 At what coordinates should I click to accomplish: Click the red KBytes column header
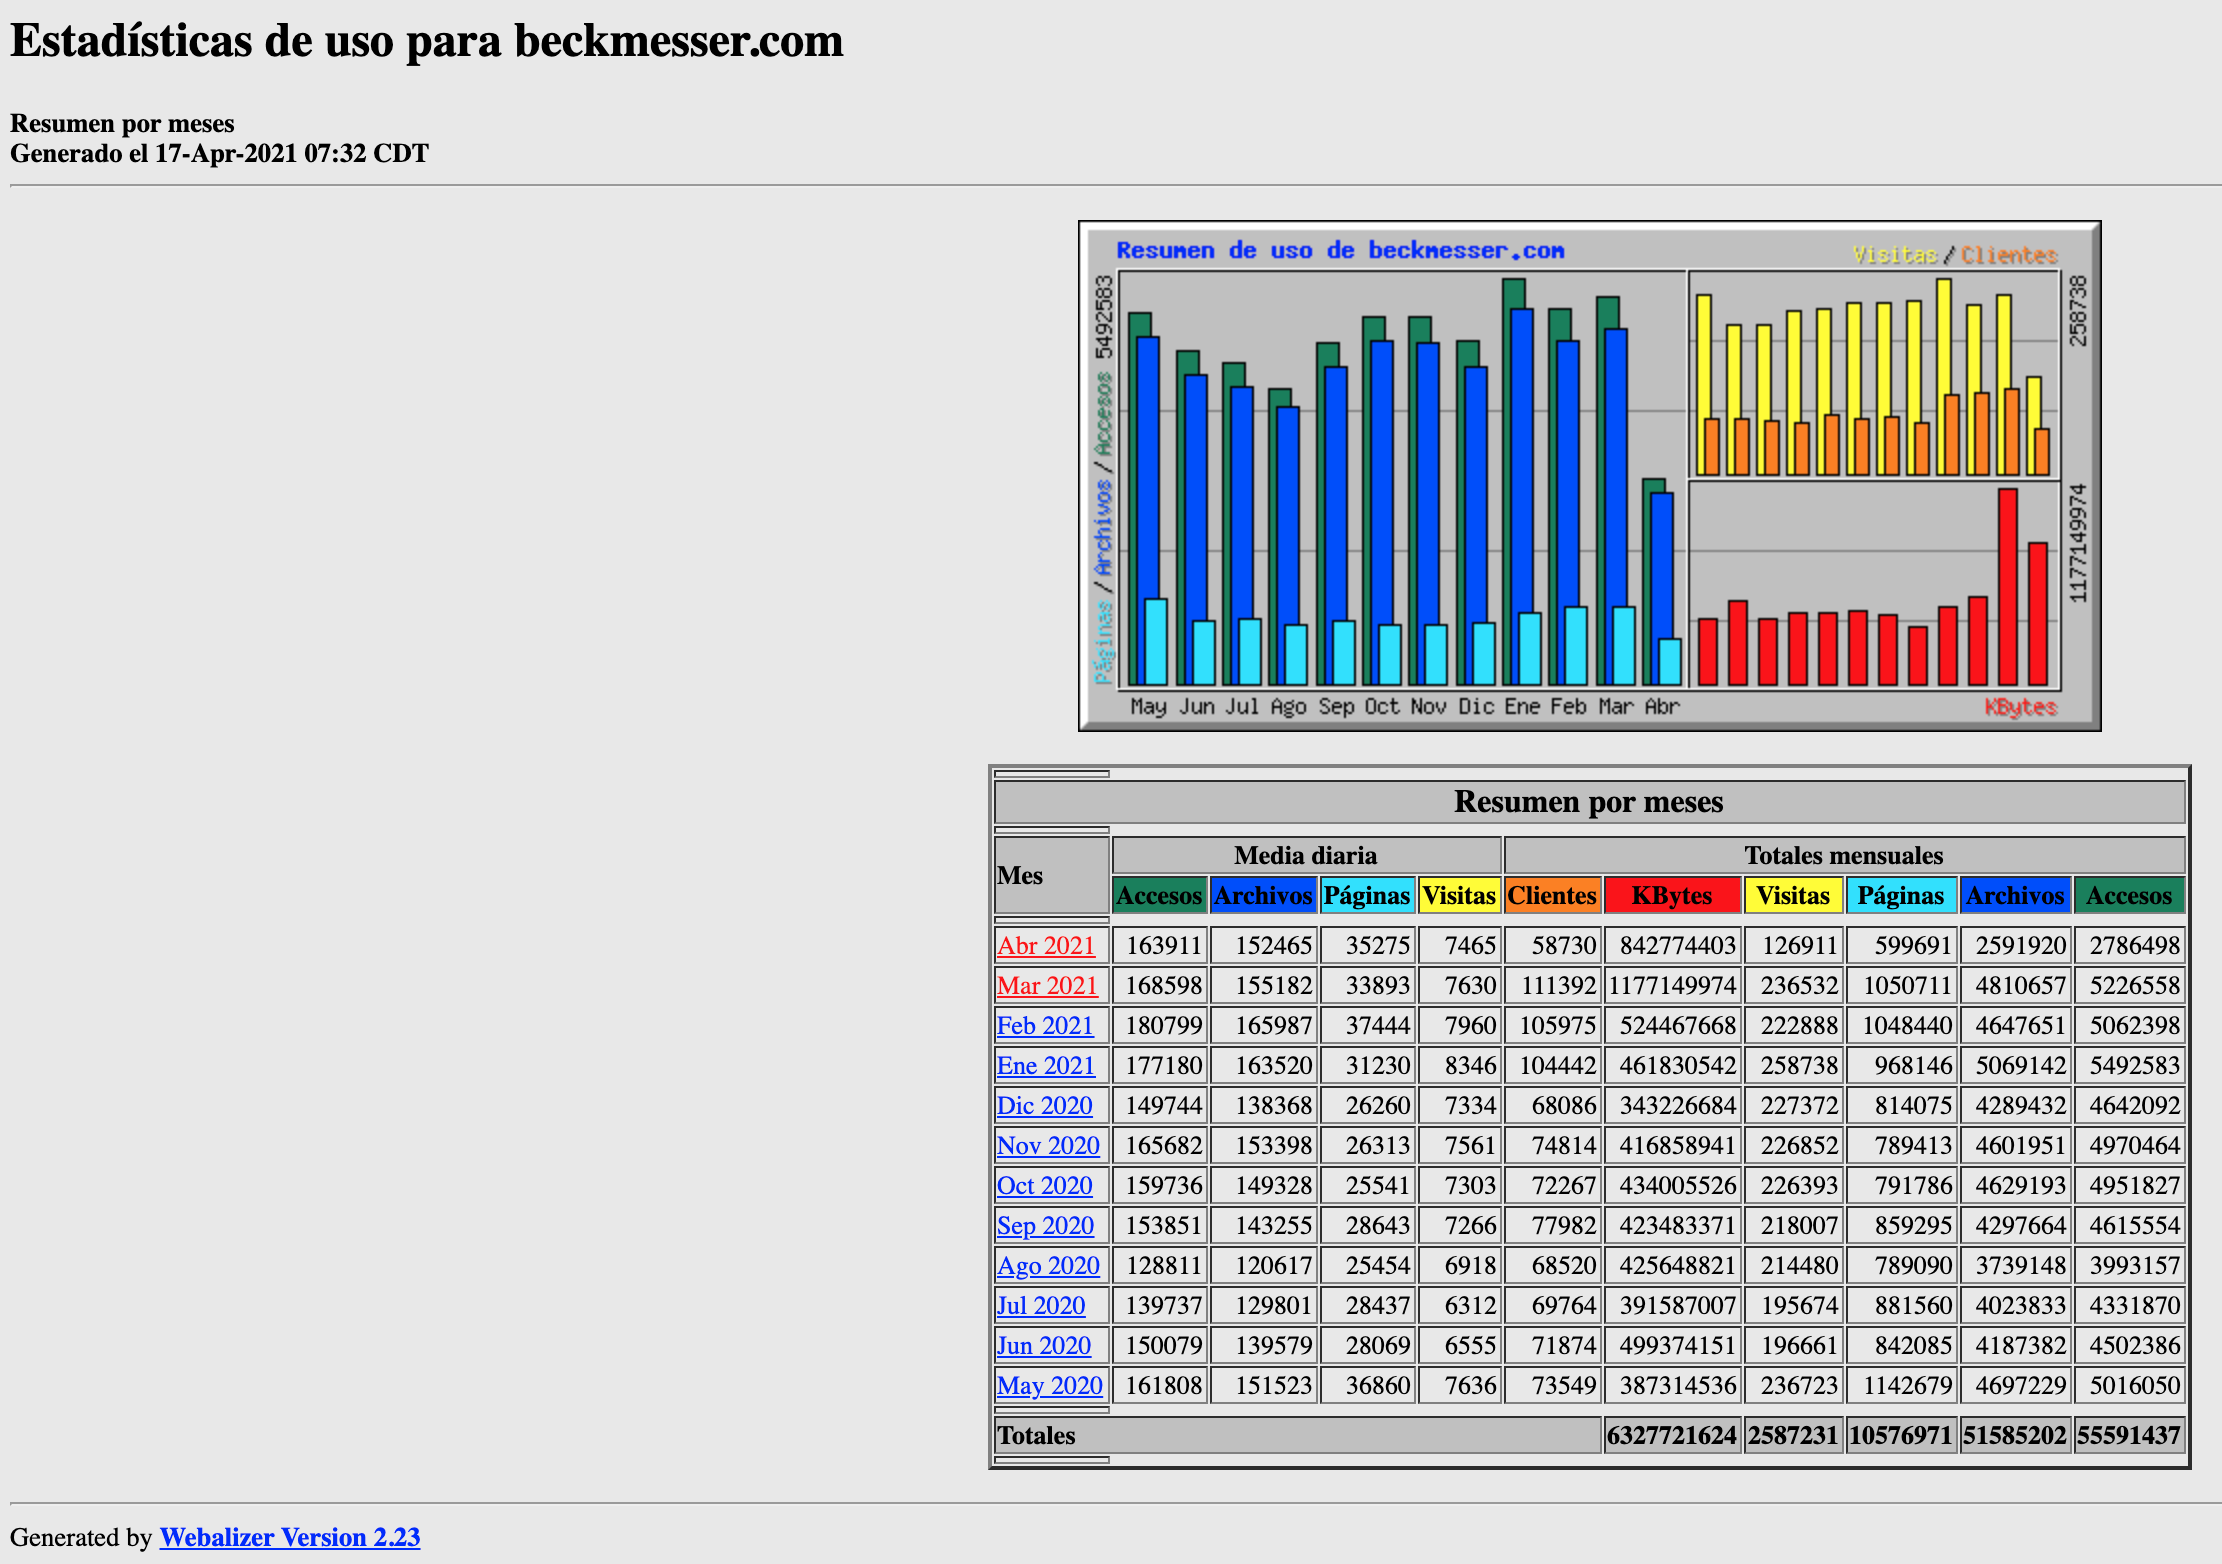pos(1672,895)
